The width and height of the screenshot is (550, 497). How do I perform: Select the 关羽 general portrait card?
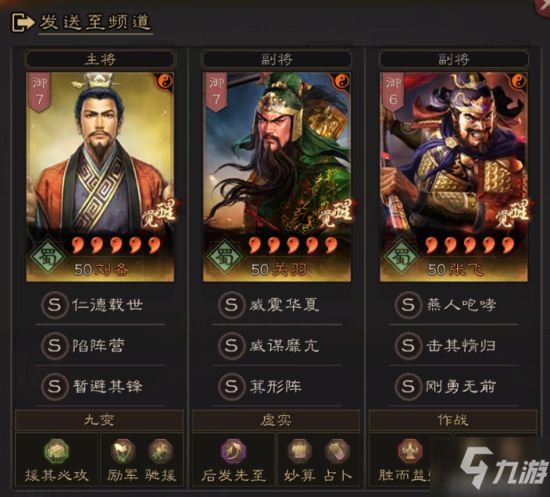pos(277,177)
